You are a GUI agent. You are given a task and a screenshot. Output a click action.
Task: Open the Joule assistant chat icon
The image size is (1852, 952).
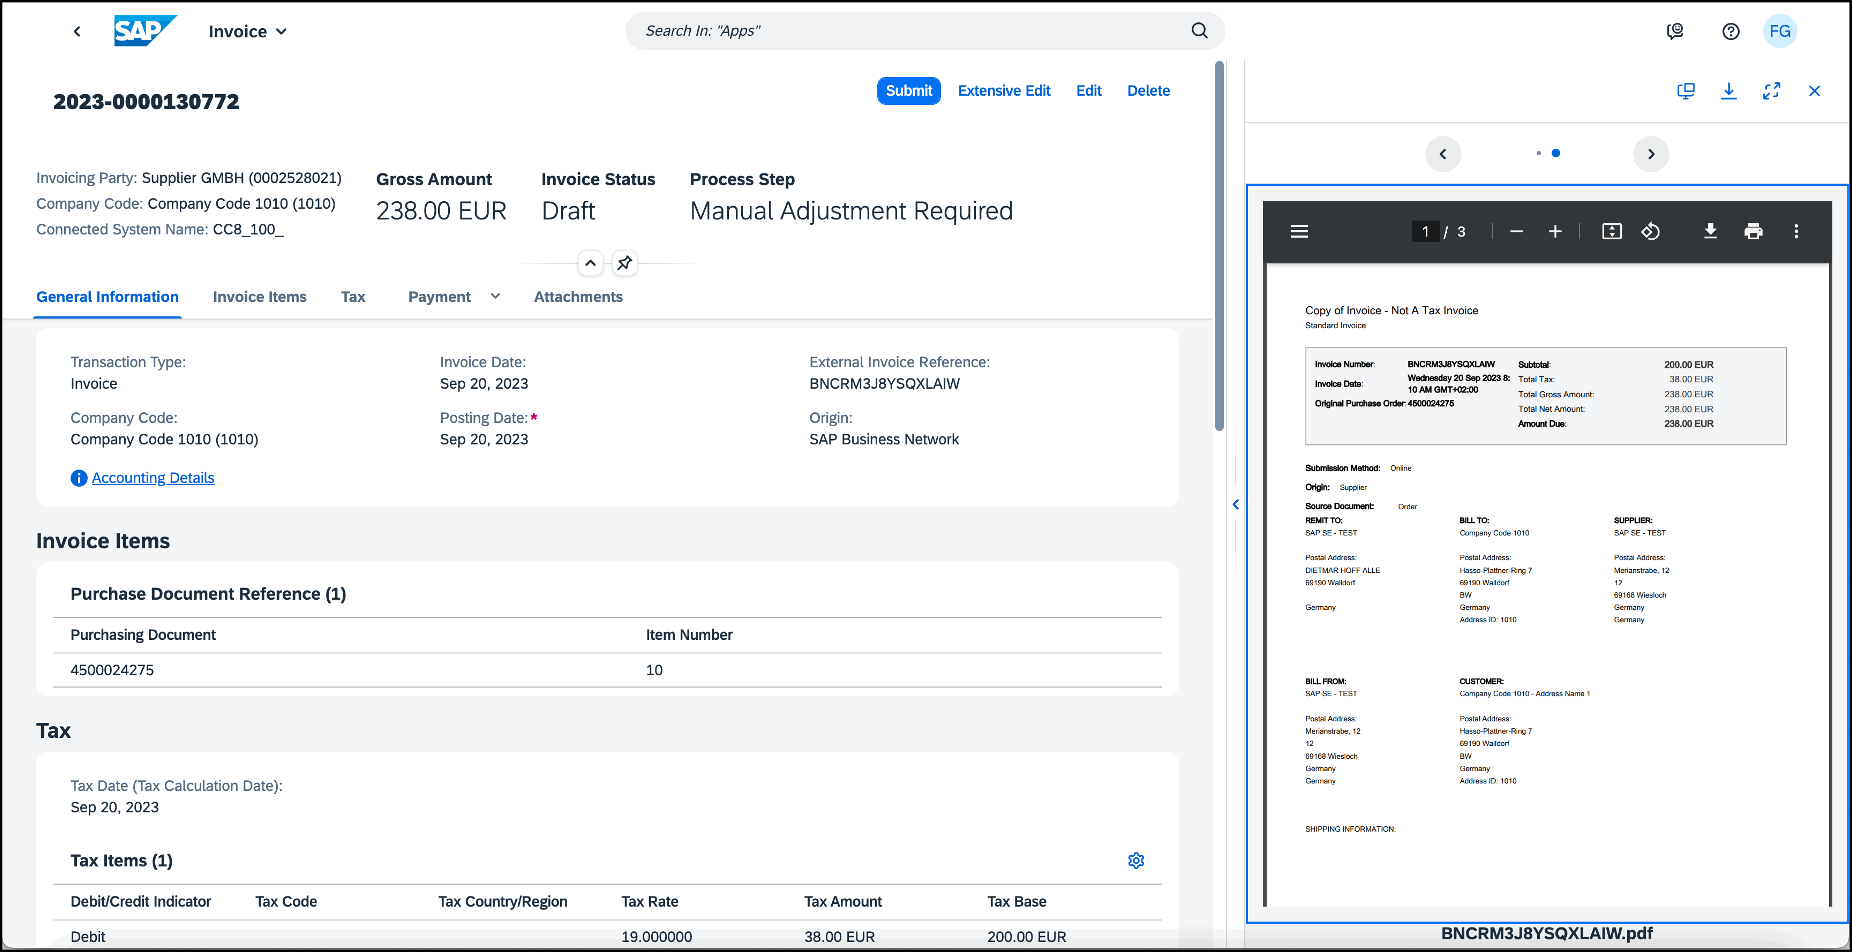(x=1675, y=31)
